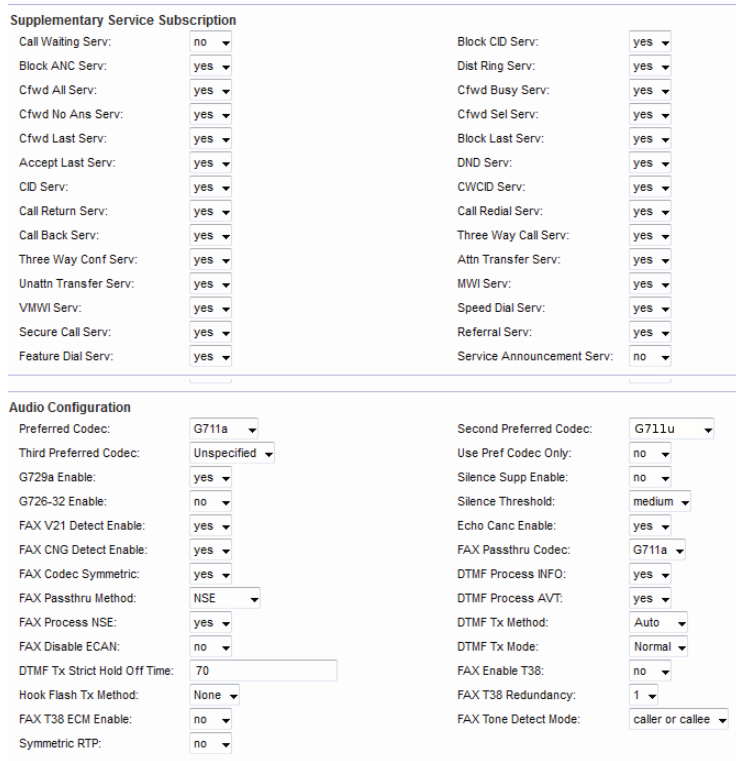The width and height of the screenshot is (736, 761).
Task: Open the FAX Passthru Method dropdown
Action: 227,598
